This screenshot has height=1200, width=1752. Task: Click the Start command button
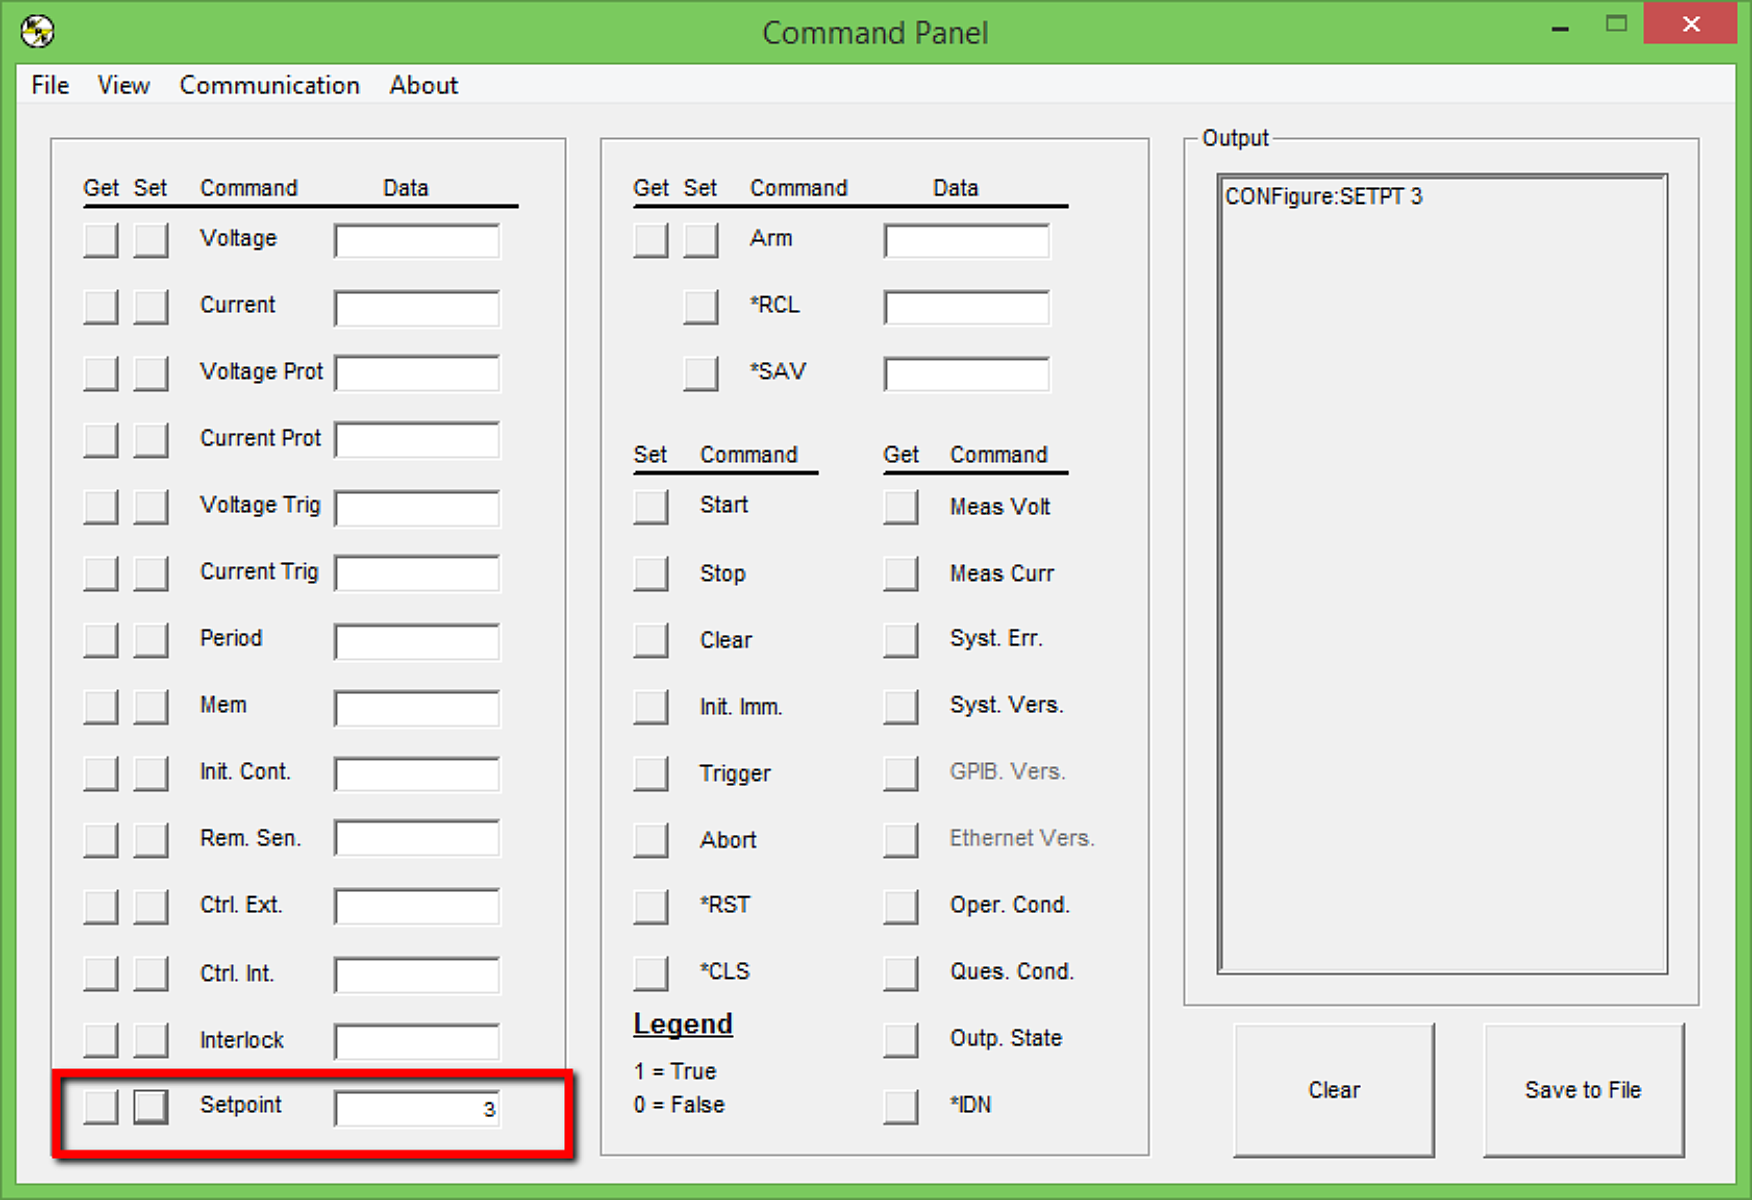(651, 507)
